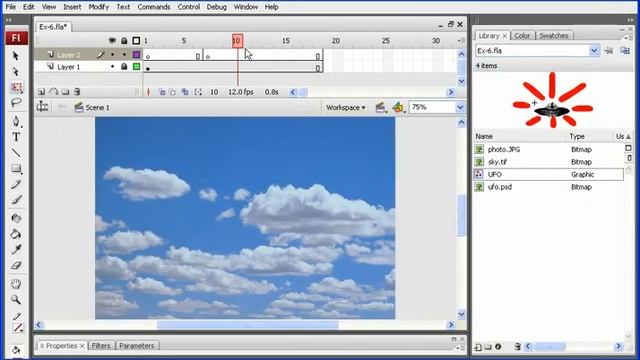Click the UFO preview thumbnail

pyautogui.click(x=552, y=100)
